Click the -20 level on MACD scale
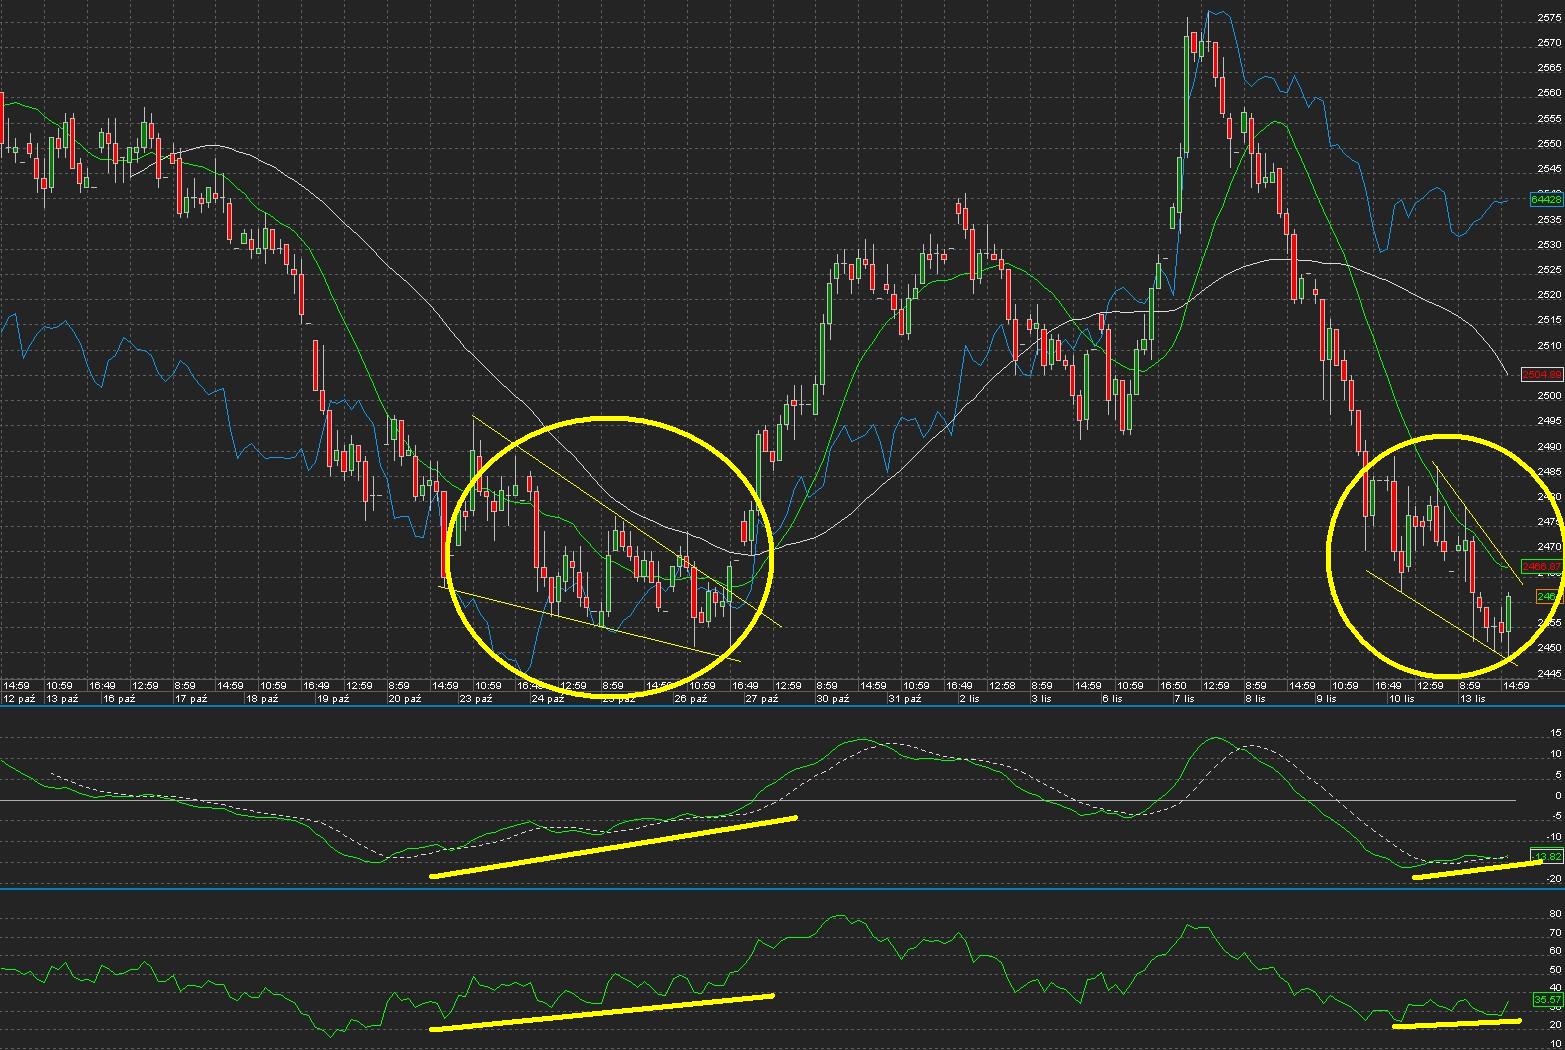 (x=1554, y=879)
